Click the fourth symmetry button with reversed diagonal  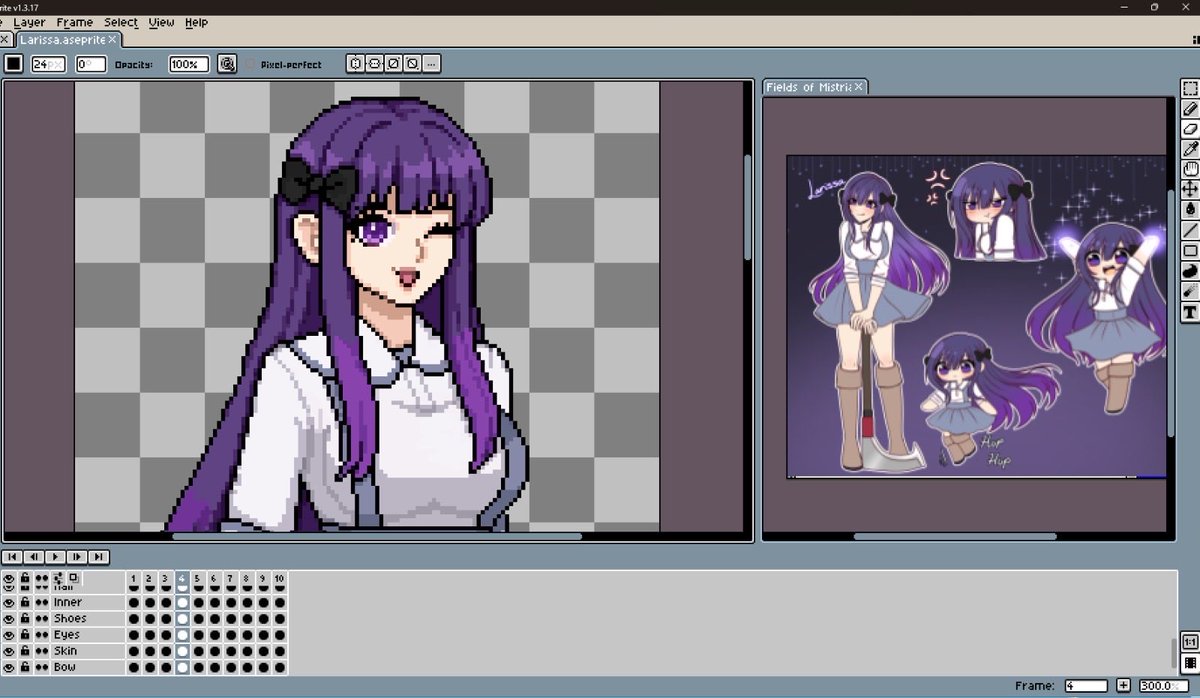412,64
